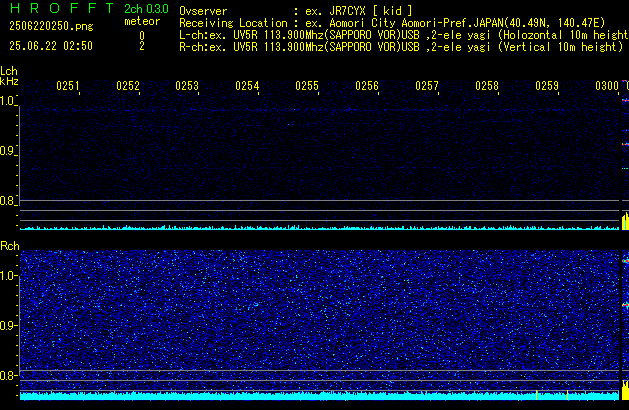Click the yellow level bars right of Rch strip
This screenshot has width=629, height=410.
[x=625, y=390]
